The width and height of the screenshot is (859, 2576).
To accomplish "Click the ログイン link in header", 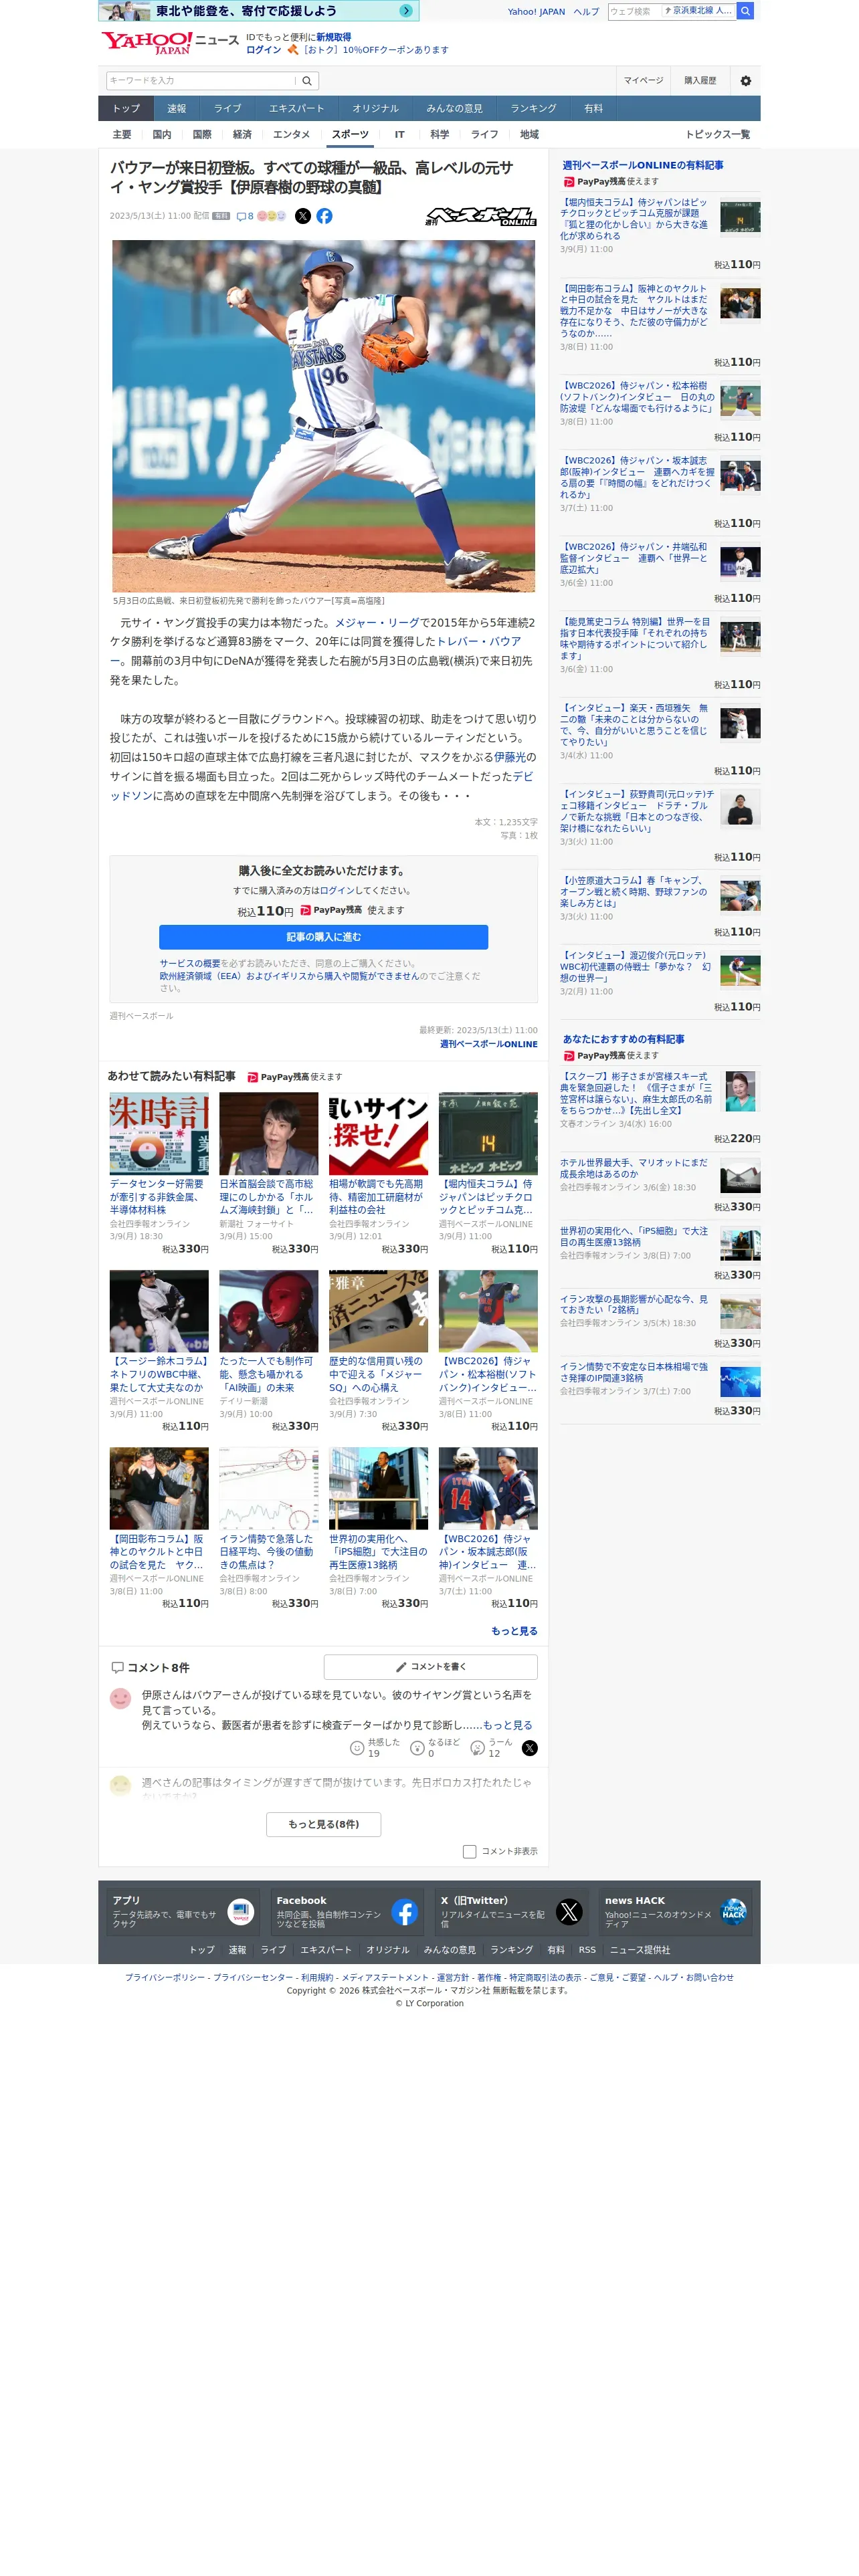I will coord(263,49).
